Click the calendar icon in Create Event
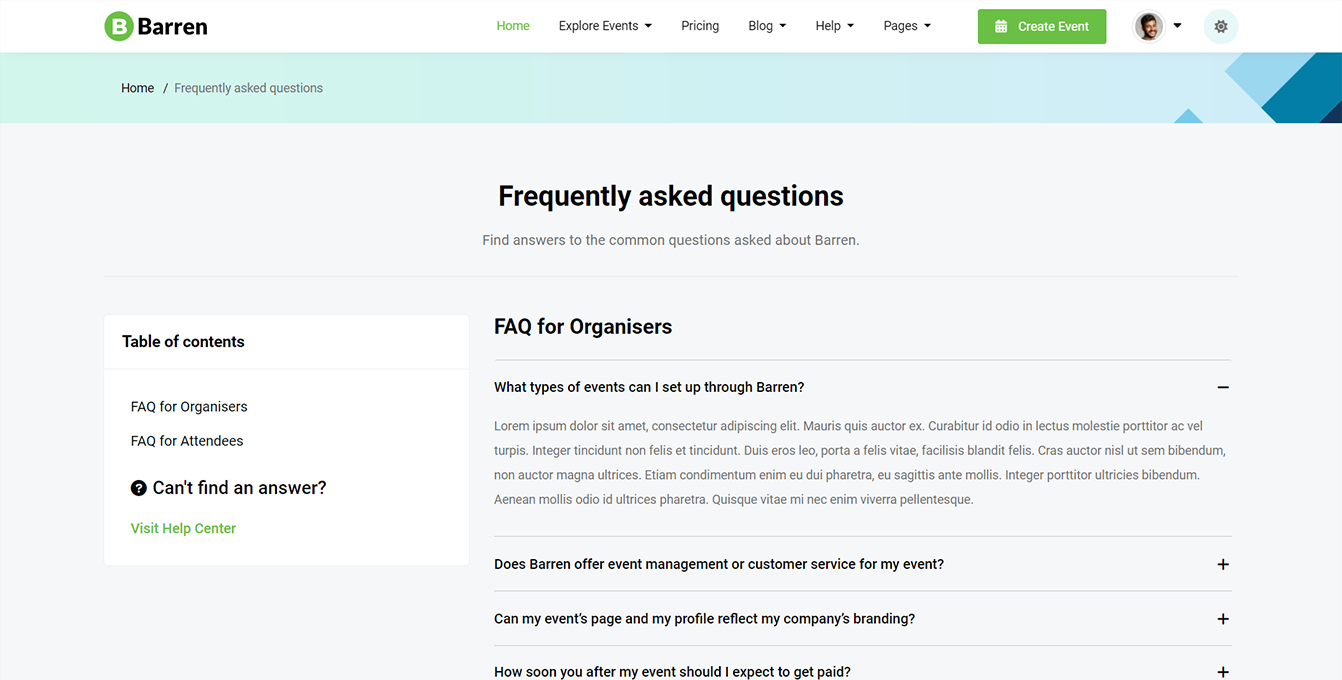 (x=1001, y=27)
